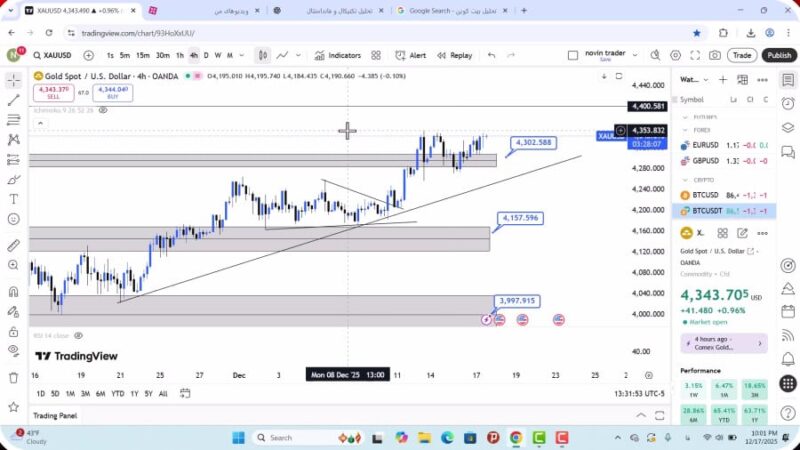Select the Text drawing tool

[x=13, y=200]
